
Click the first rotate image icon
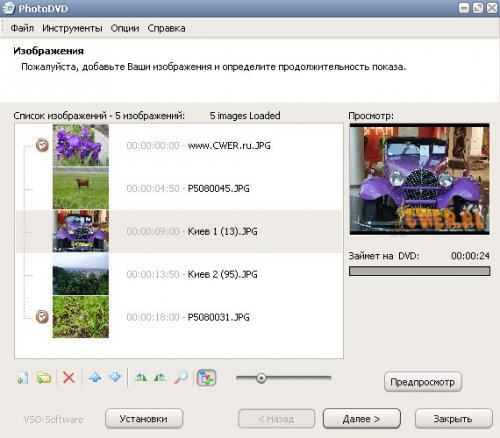pyautogui.click(x=141, y=378)
